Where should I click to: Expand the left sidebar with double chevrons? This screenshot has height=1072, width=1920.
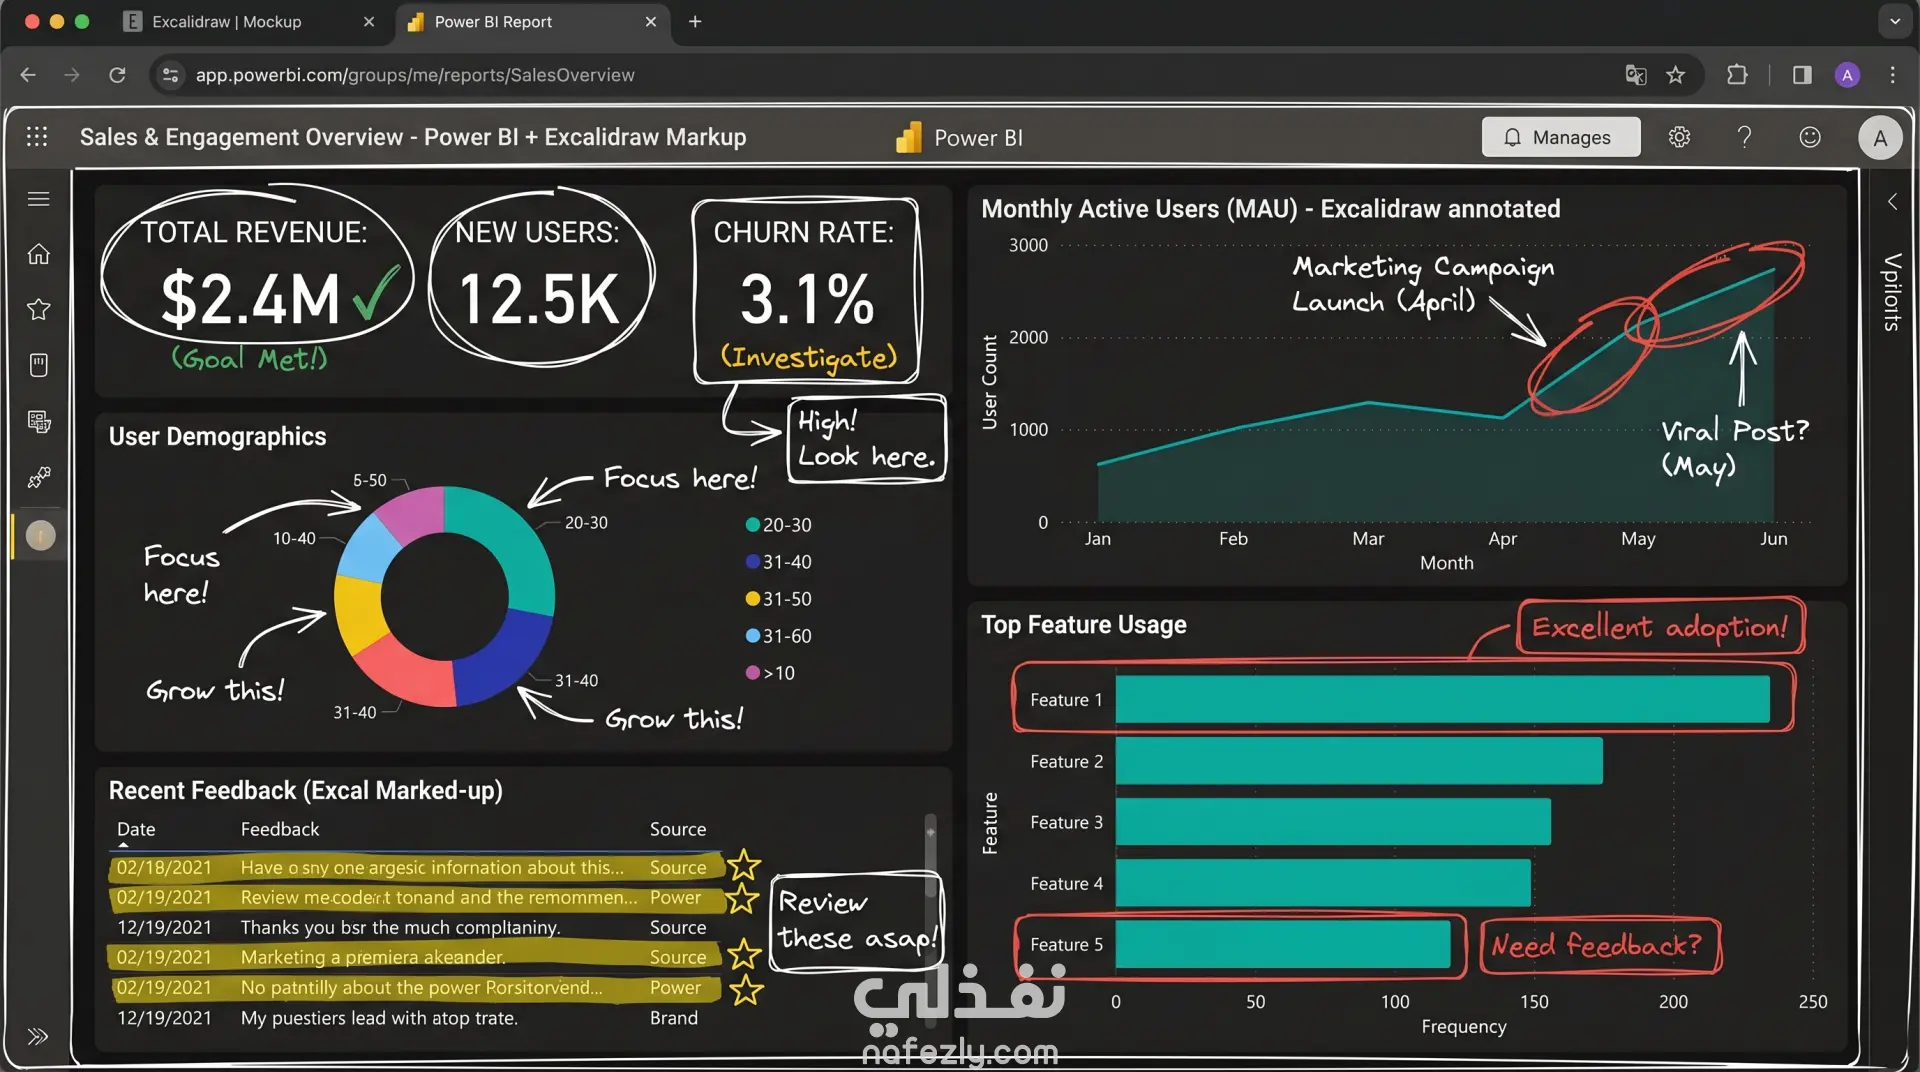click(38, 1037)
